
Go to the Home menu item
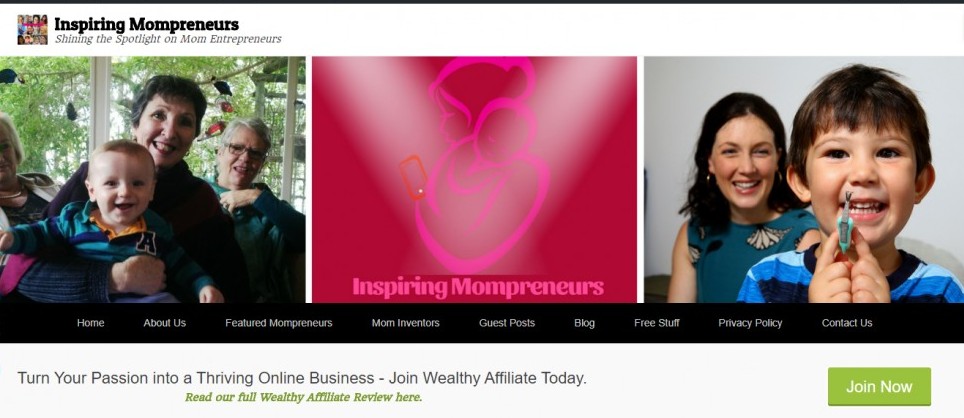(90, 323)
